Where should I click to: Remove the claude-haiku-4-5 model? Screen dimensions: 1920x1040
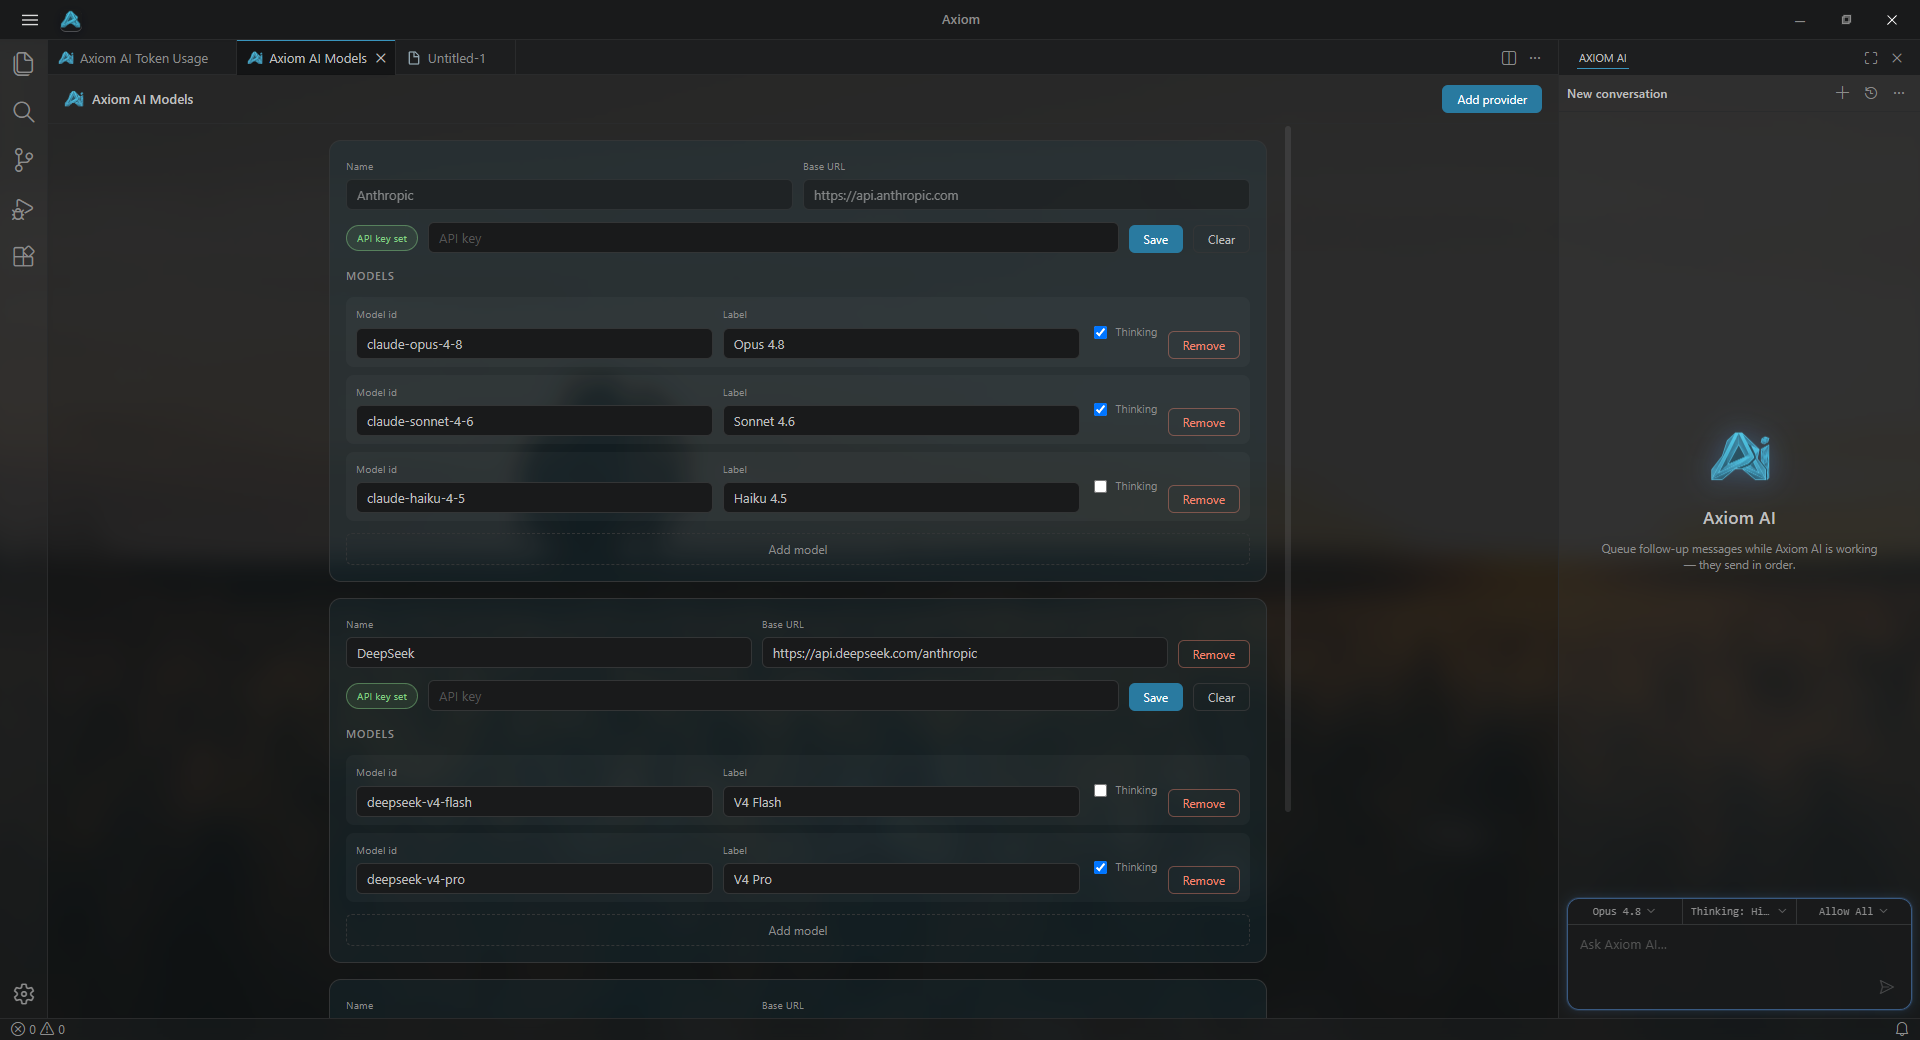pos(1203,499)
